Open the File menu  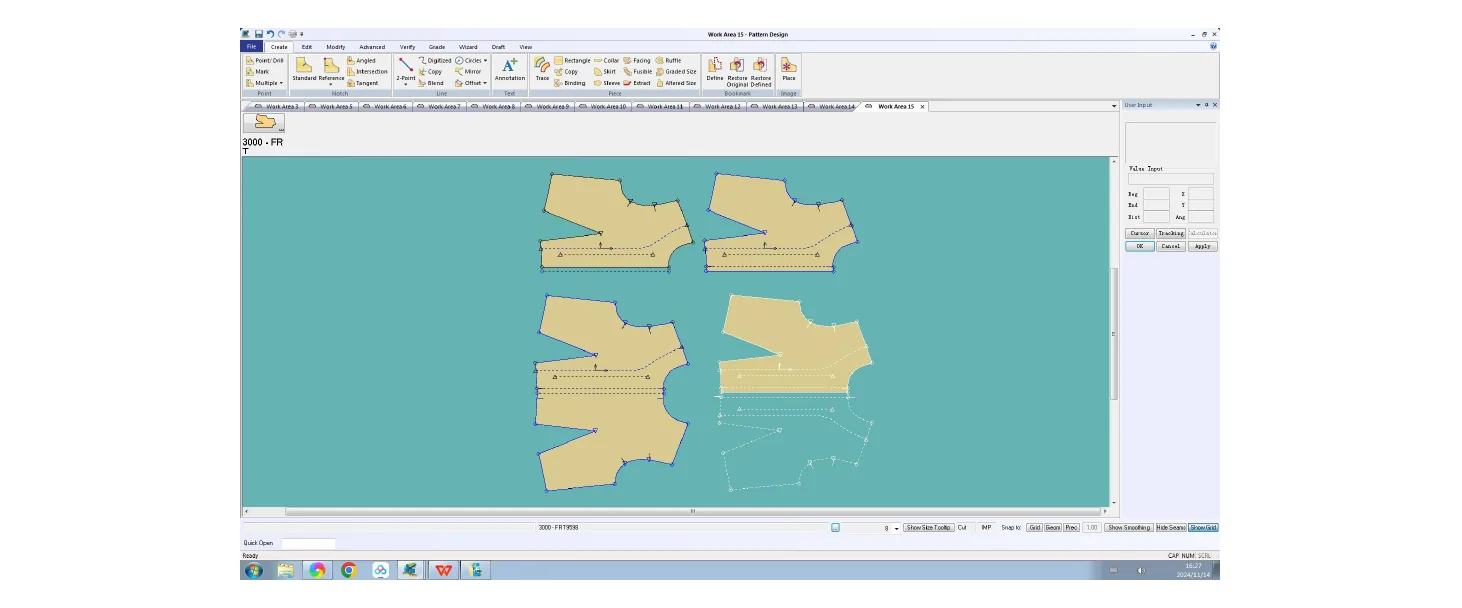tap(251, 47)
